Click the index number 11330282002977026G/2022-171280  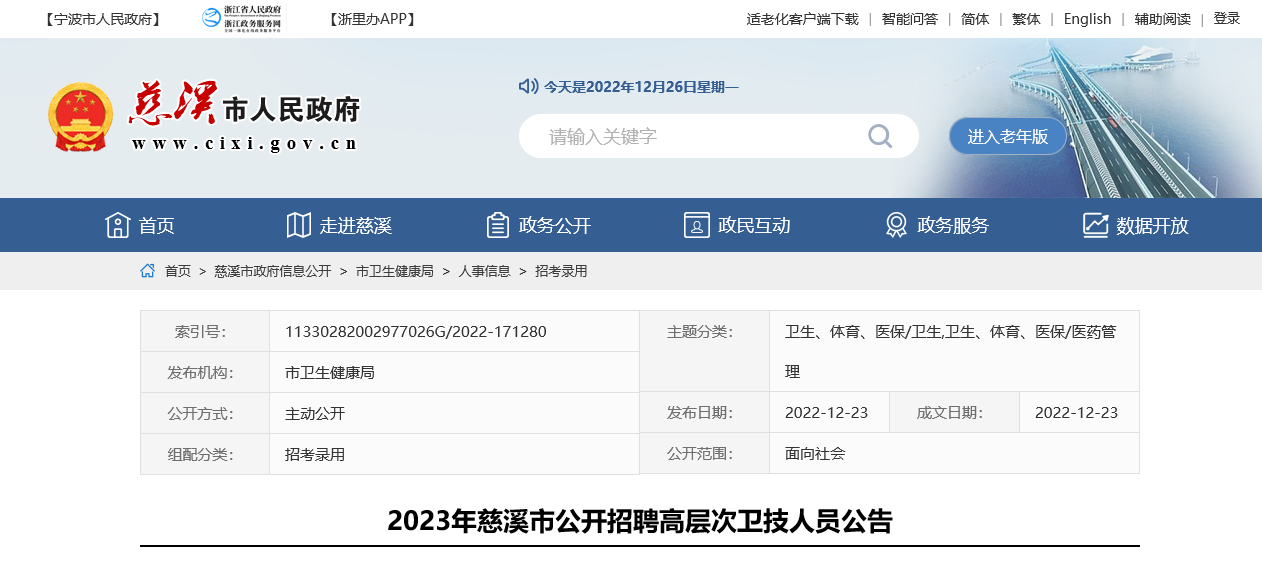pyautogui.click(x=415, y=331)
